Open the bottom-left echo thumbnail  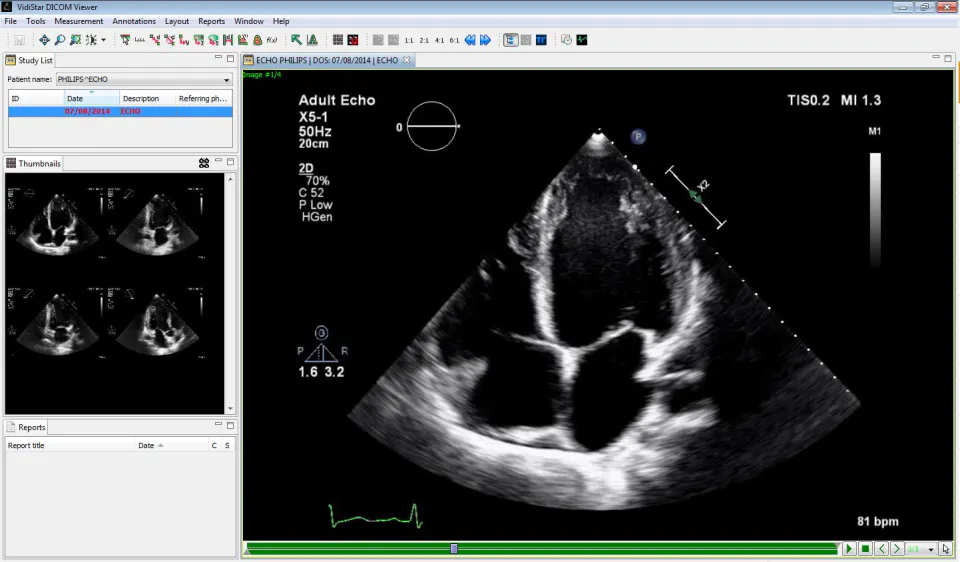tap(56, 323)
